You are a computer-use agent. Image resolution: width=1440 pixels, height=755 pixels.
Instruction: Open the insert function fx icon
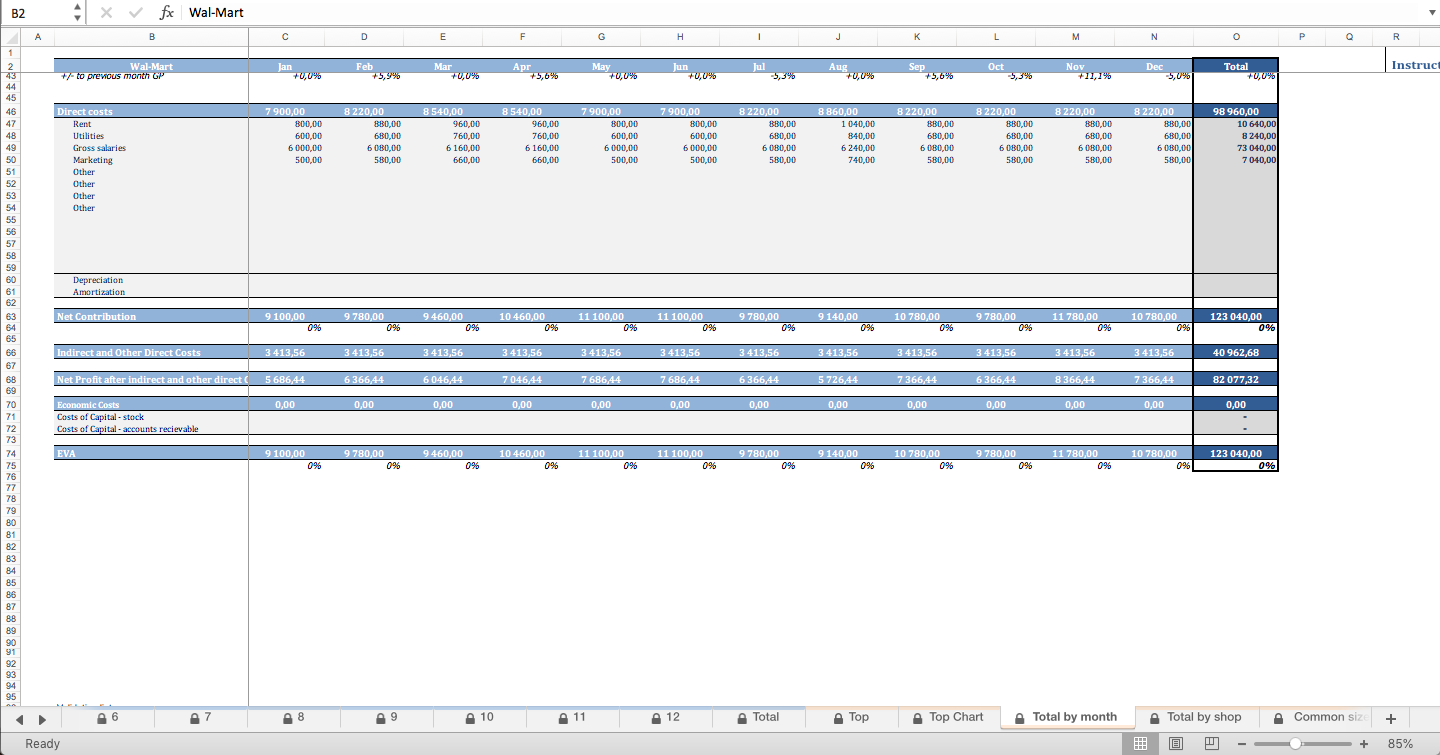167,12
